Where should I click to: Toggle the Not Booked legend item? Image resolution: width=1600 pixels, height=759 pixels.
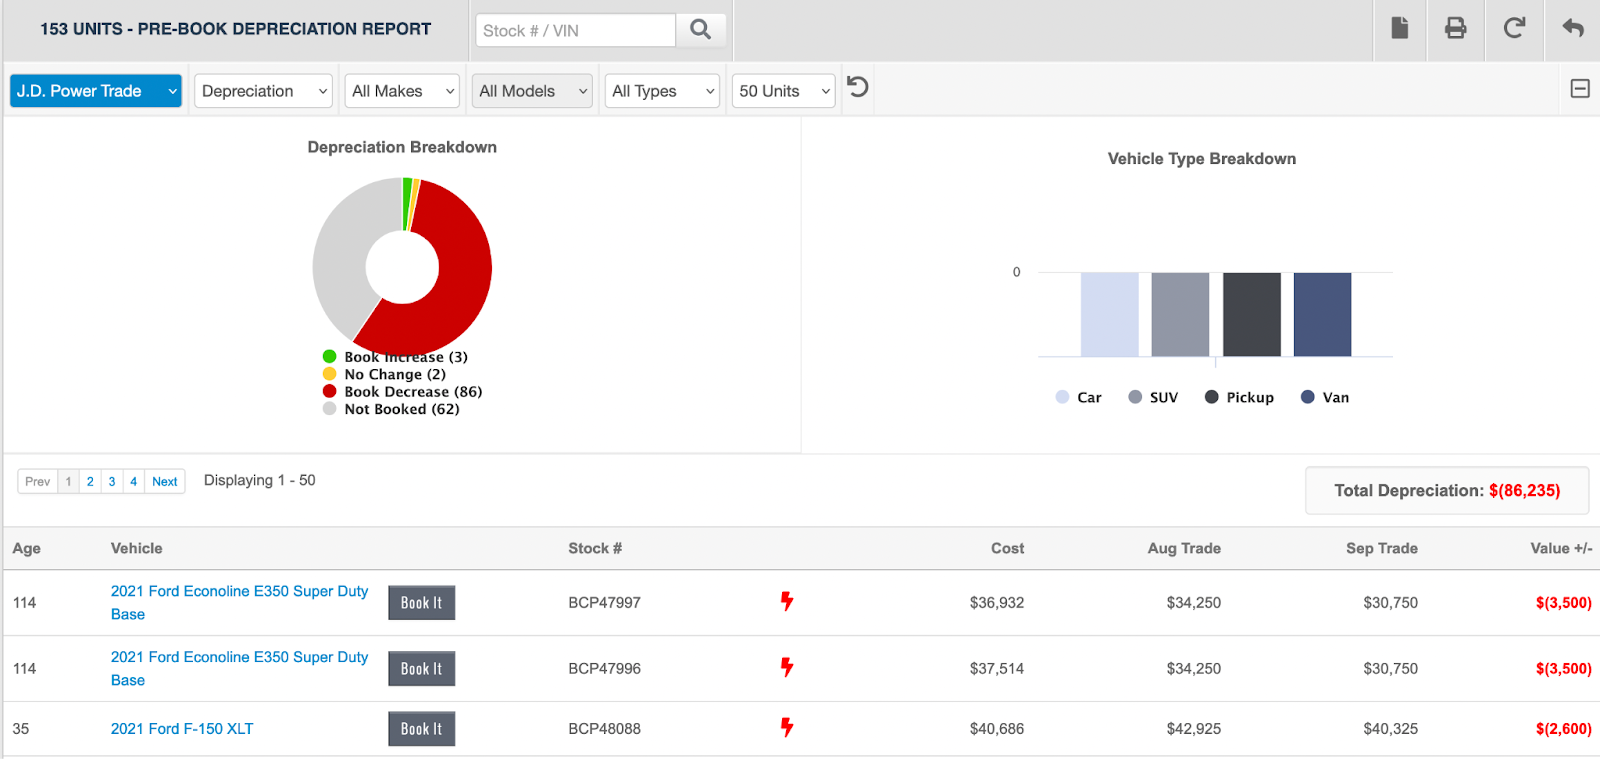(x=391, y=409)
